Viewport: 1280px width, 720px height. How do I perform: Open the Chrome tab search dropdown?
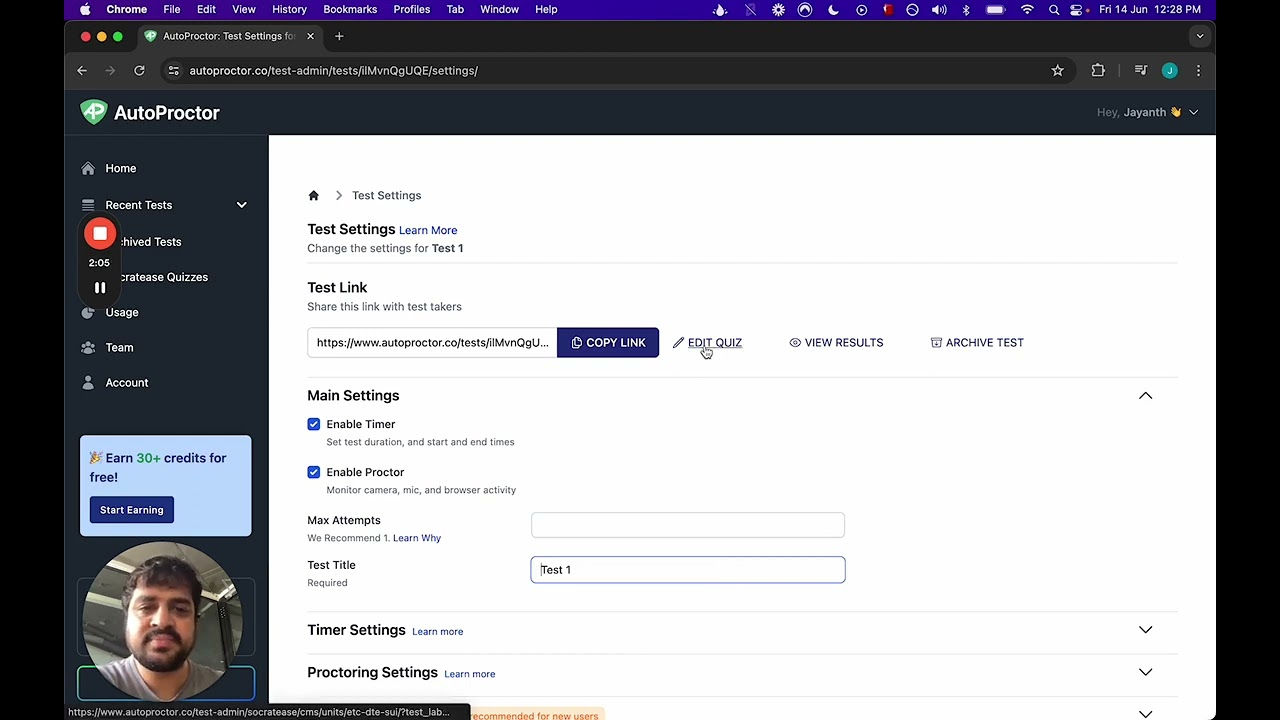(x=1199, y=36)
